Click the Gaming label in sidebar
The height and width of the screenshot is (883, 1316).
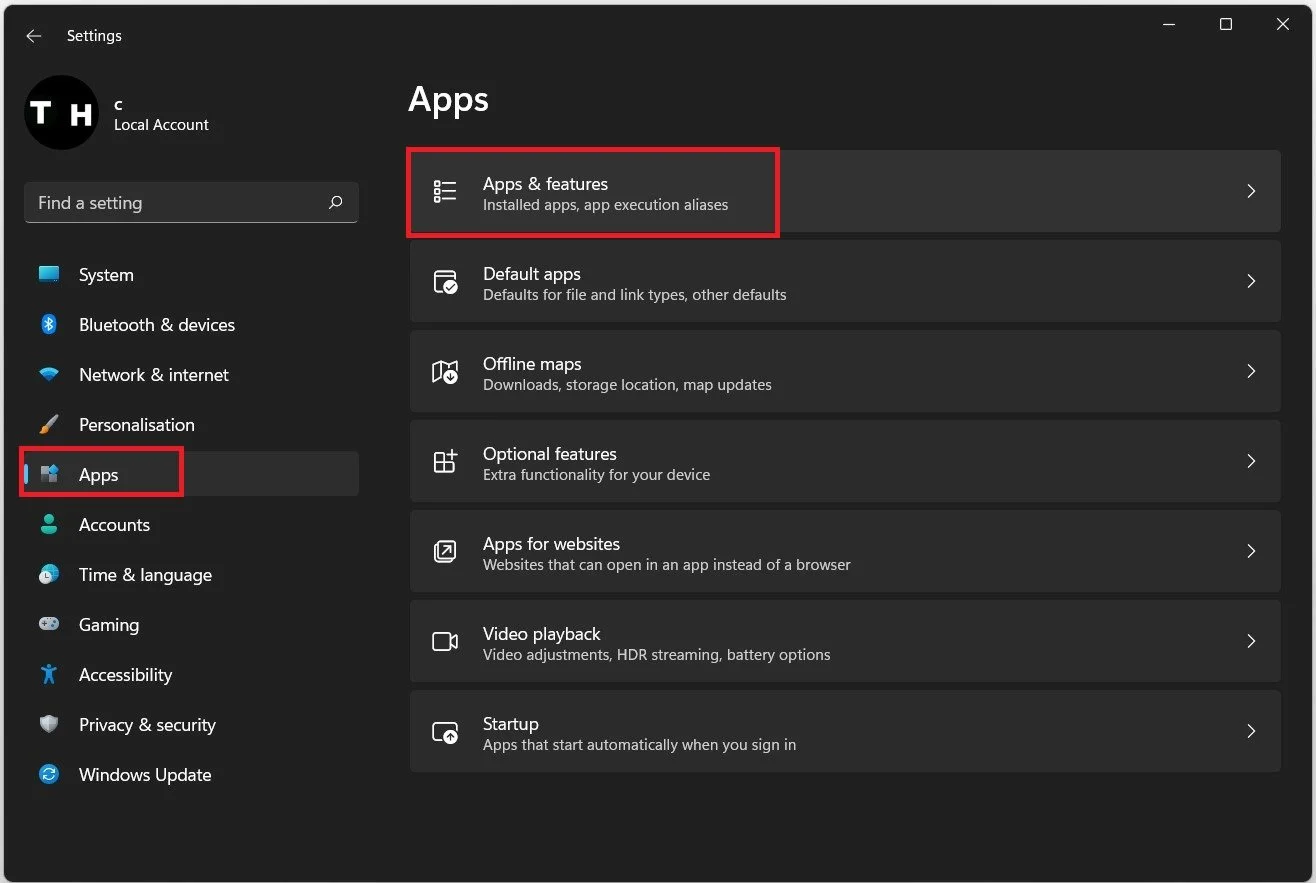(109, 625)
